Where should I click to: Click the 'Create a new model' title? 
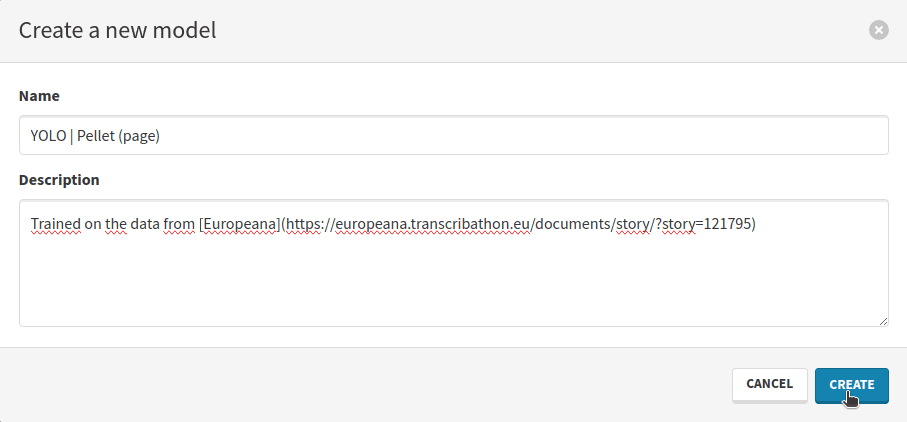[117, 31]
